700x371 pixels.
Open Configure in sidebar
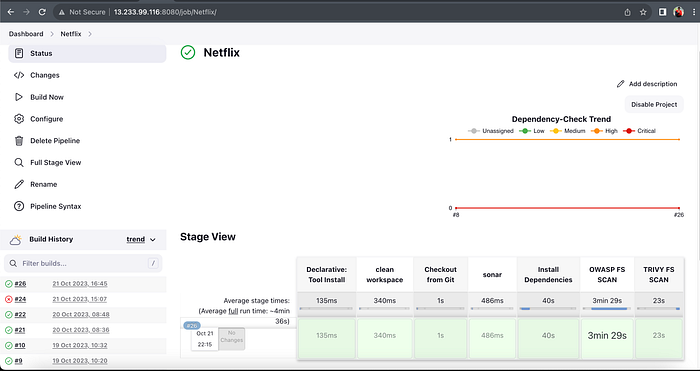(x=87, y=119)
